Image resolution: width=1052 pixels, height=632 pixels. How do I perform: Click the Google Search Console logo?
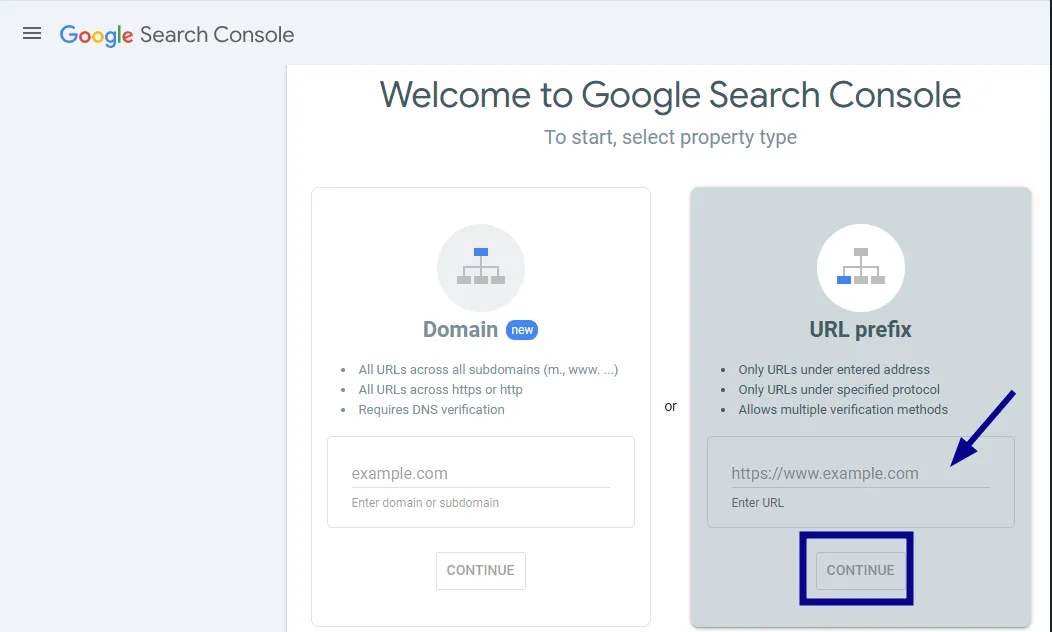(x=176, y=35)
